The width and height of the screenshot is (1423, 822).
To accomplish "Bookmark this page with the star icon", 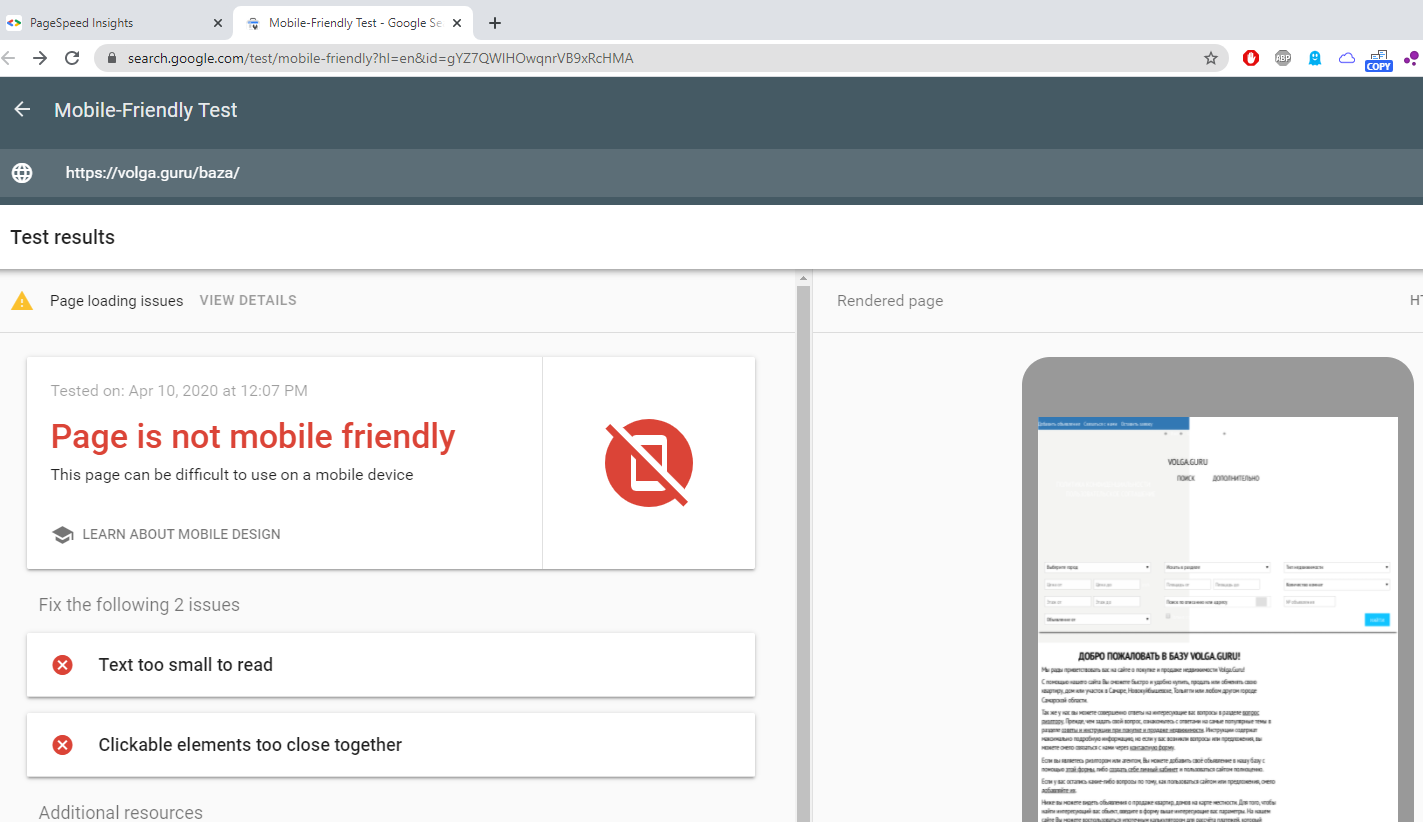I will point(1211,58).
